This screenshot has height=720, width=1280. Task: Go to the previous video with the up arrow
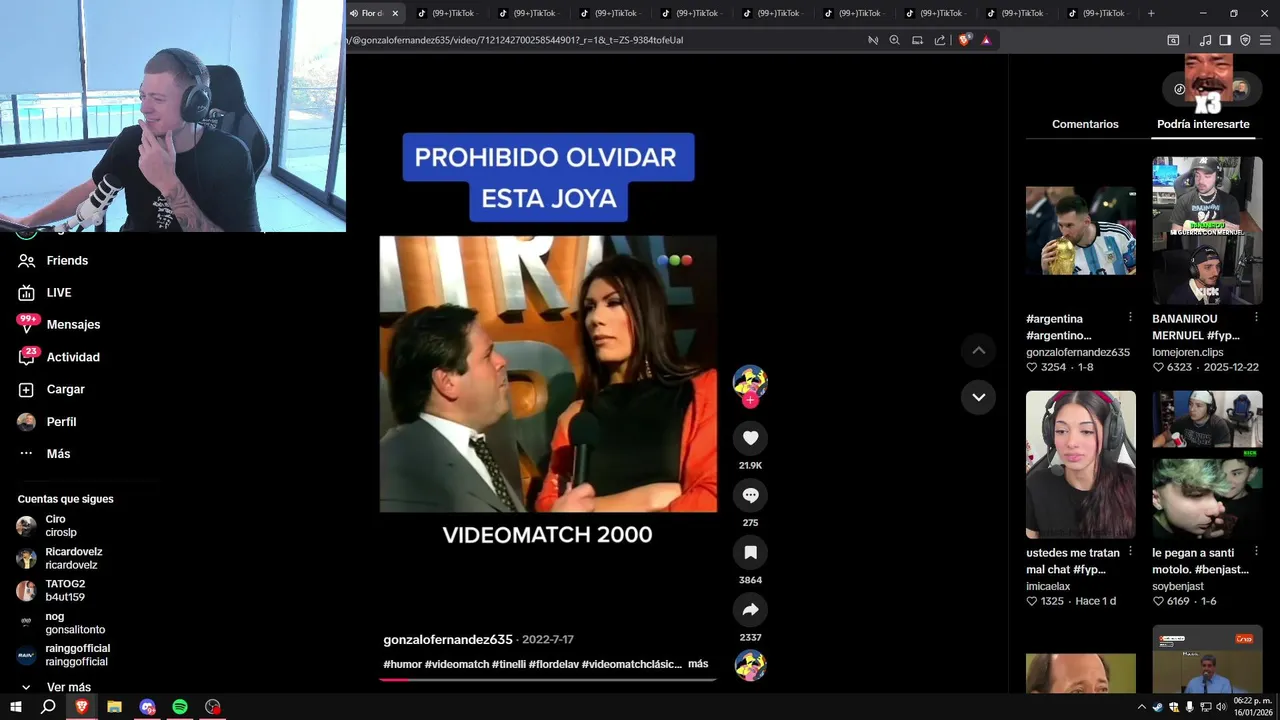coord(978,350)
